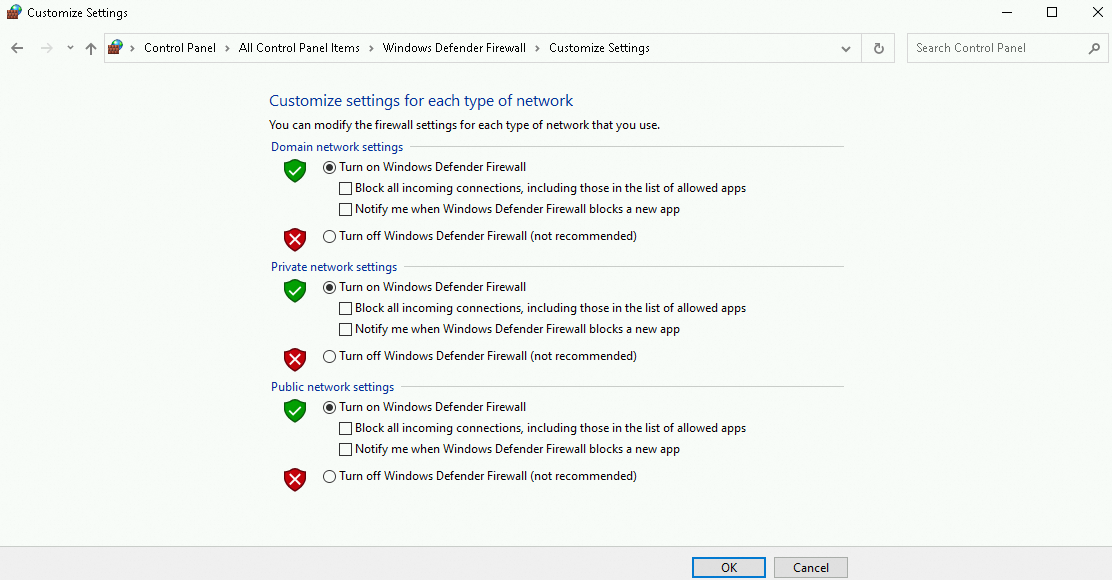Viewport: 1112px width, 580px height.
Task: Discard changes with the Cancel button
Action: (x=811, y=567)
